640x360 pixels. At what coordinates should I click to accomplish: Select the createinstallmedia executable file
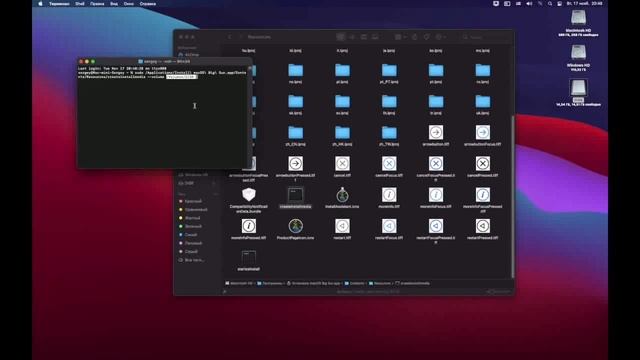tap(296, 198)
